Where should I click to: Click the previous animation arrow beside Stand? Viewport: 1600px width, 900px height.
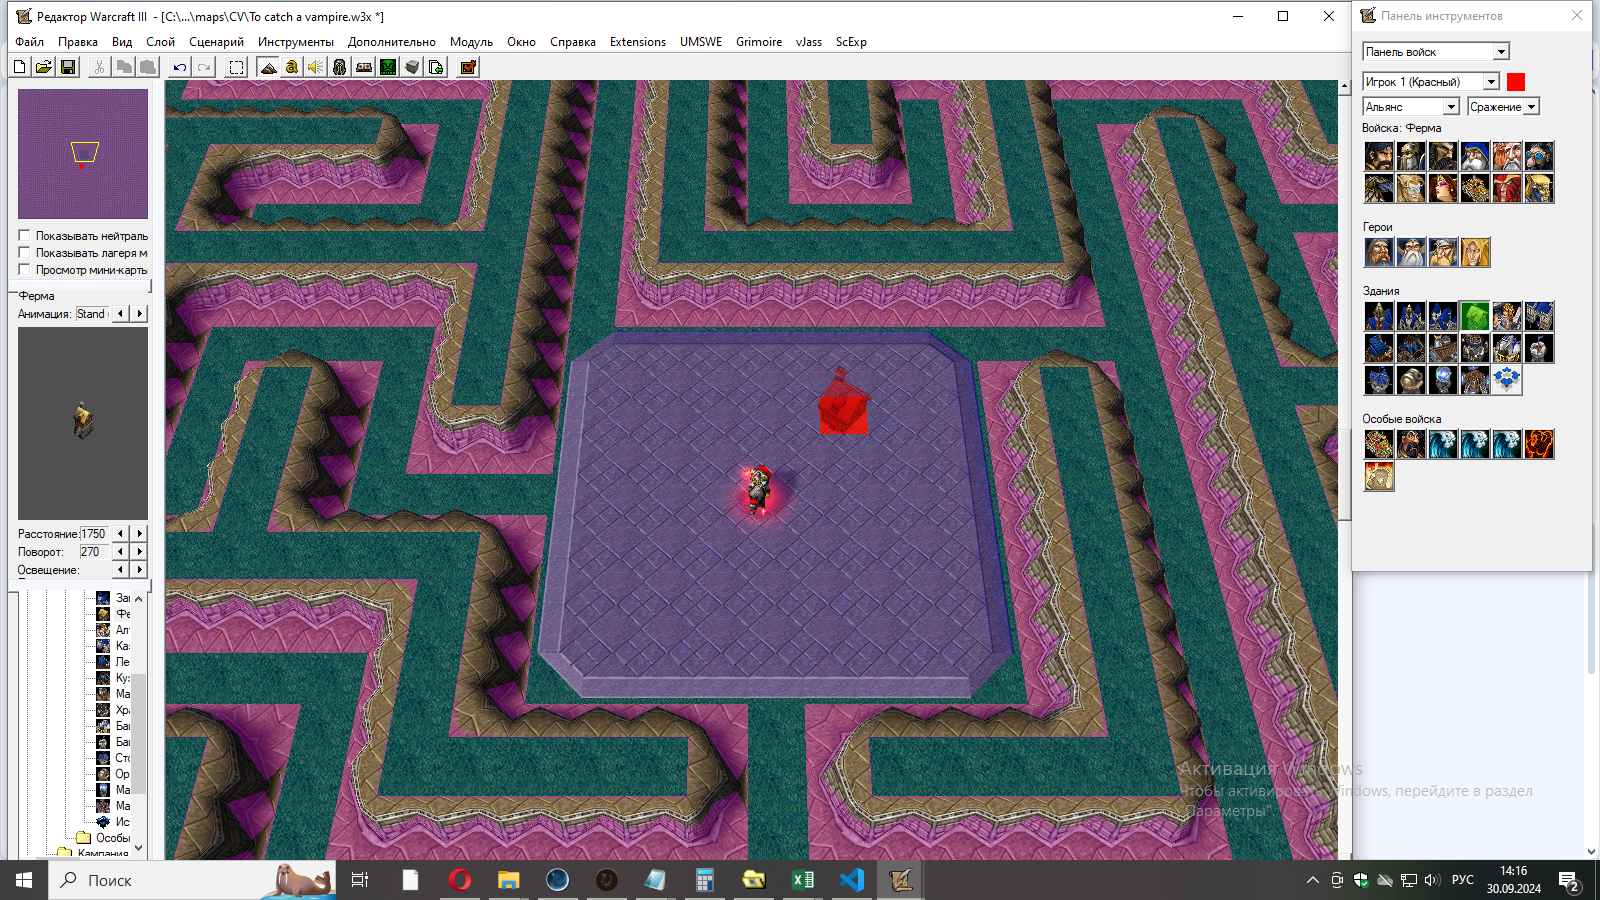(x=121, y=314)
